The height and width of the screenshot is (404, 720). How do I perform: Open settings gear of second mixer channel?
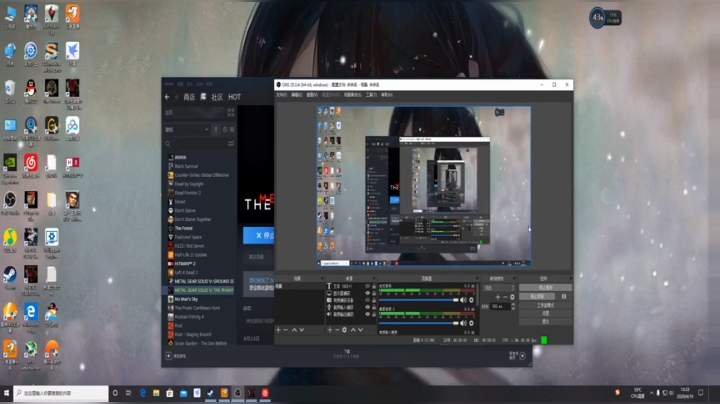[x=471, y=323]
